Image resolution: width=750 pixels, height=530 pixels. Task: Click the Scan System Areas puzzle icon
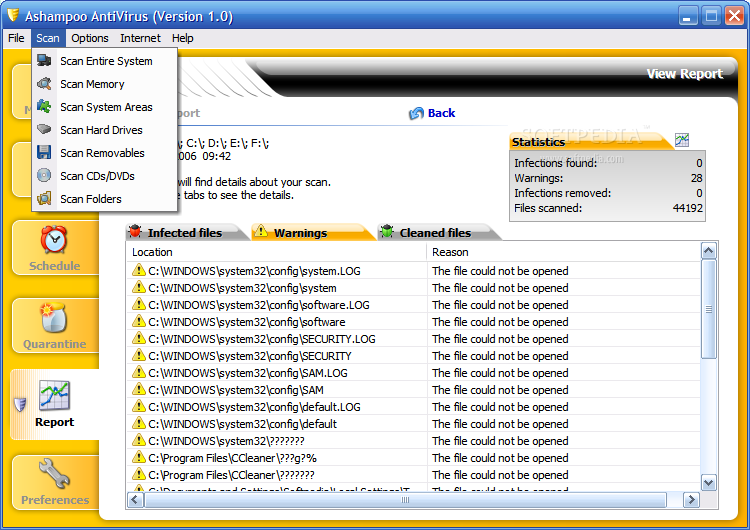pyautogui.click(x=44, y=106)
